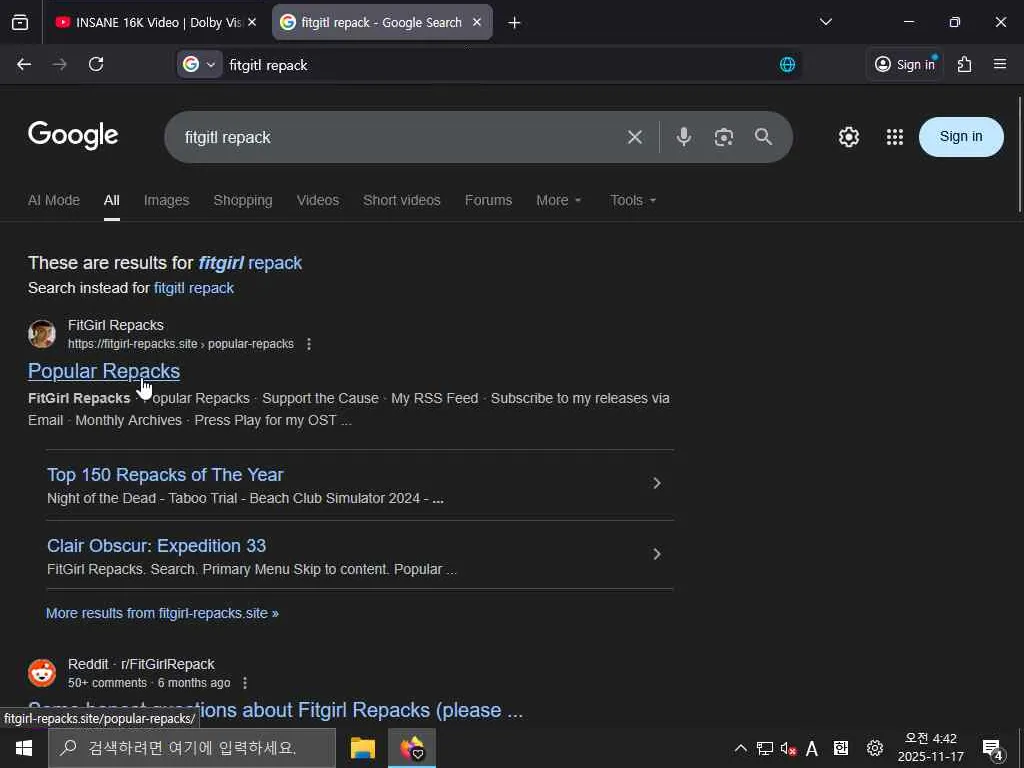Reload the current page
Image resolution: width=1024 pixels, height=768 pixels.
[96, 64]
